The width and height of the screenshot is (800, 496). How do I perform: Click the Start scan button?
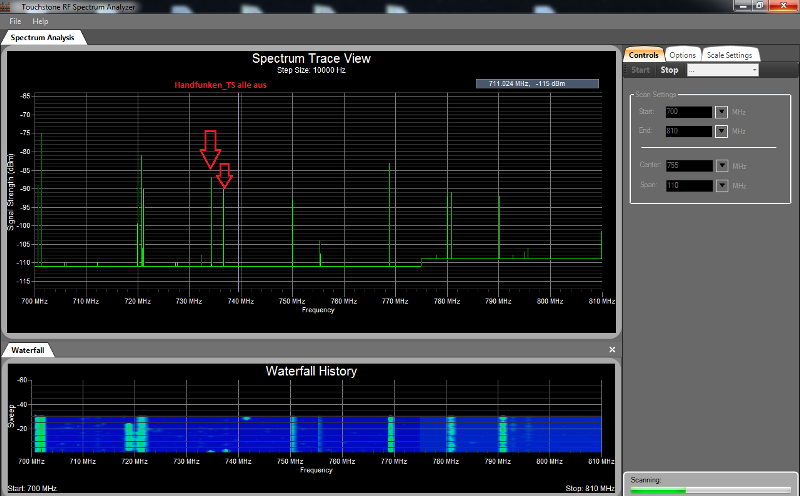[640, 70]
